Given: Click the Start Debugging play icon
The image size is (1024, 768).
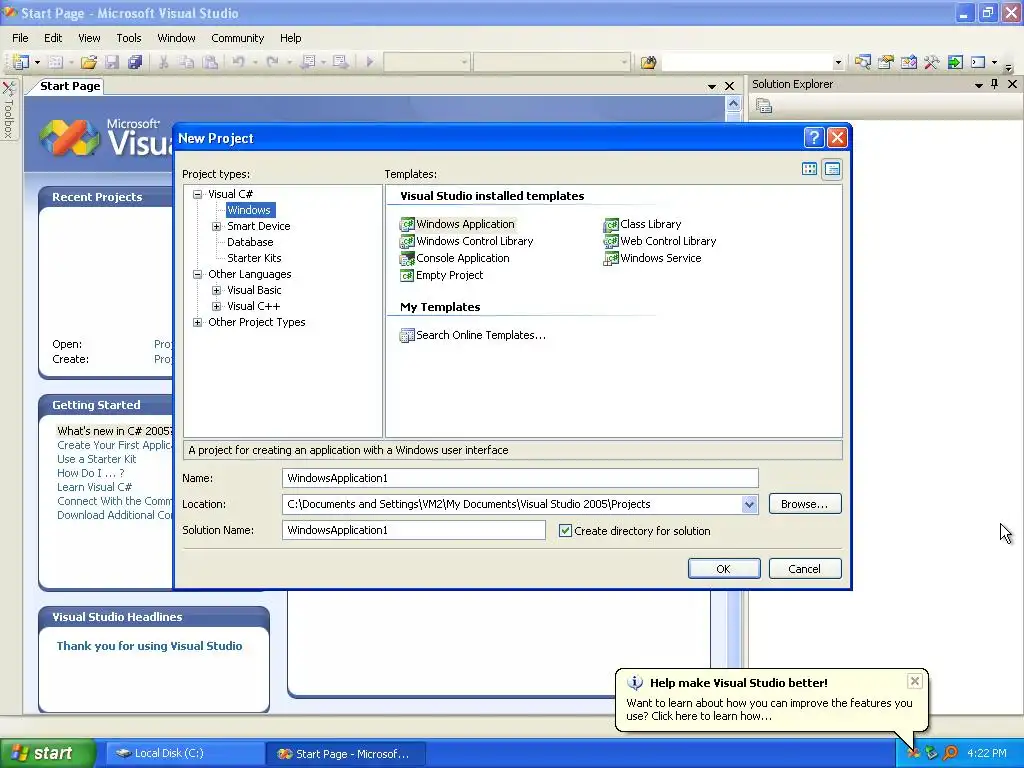Looking at the screenshot, I should (370, 62).
